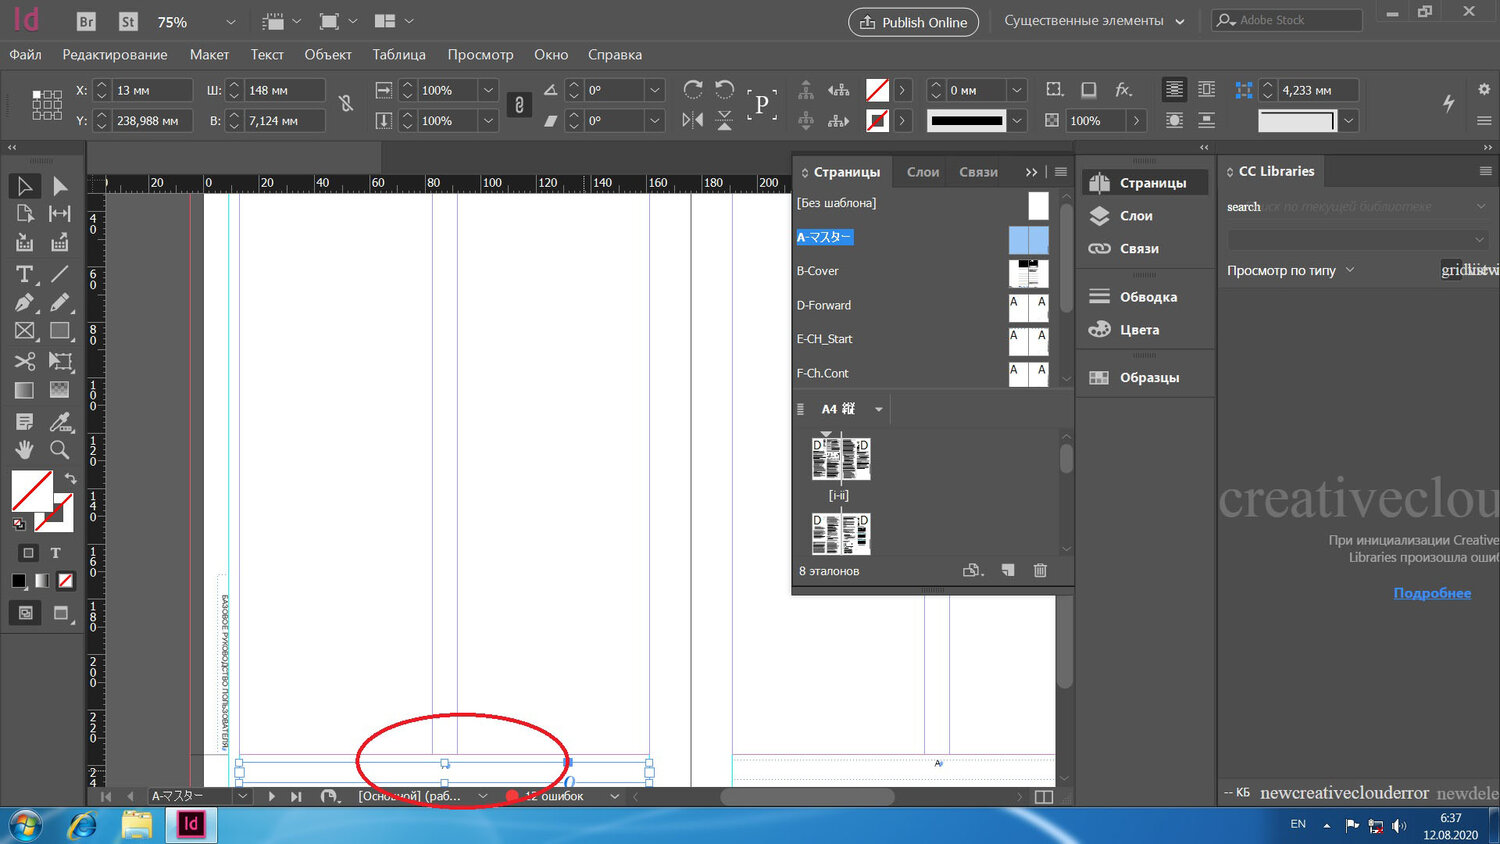The width and height of the screenshot is (1500, 844).
Task: Select the Page tool
Action: (x=25, y=214)
